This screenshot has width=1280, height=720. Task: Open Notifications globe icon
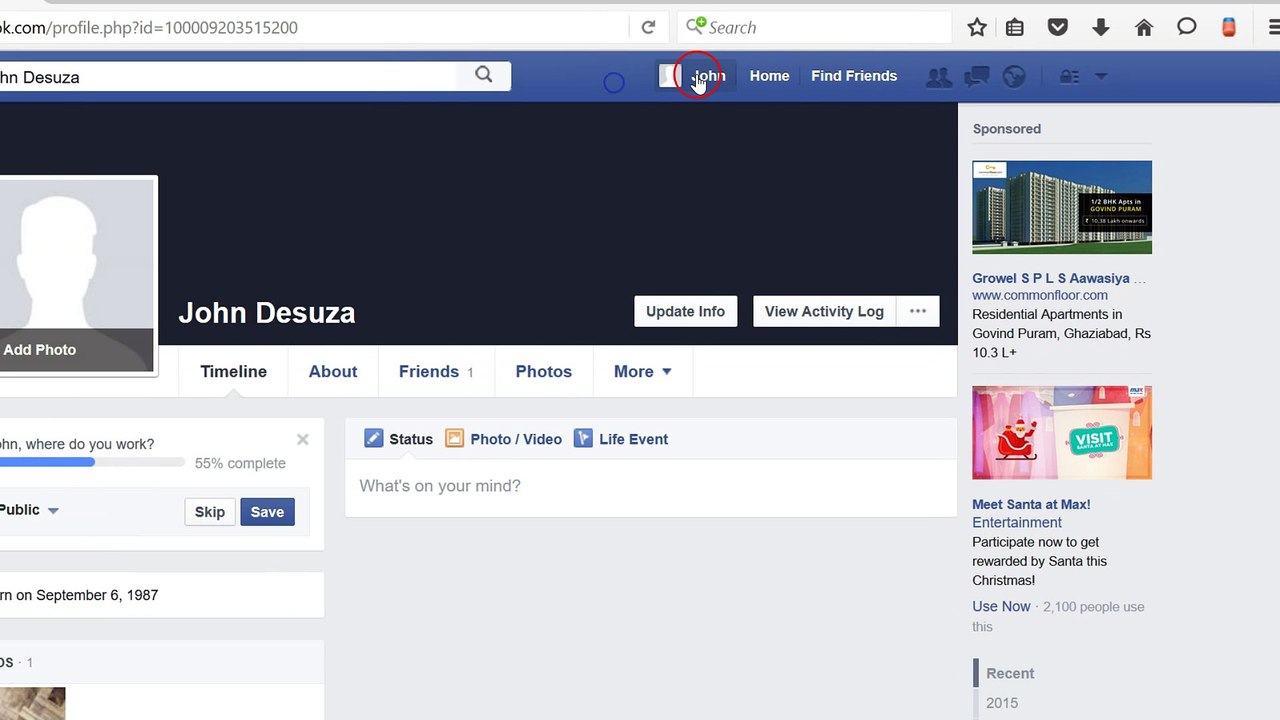pos(1014,76)
